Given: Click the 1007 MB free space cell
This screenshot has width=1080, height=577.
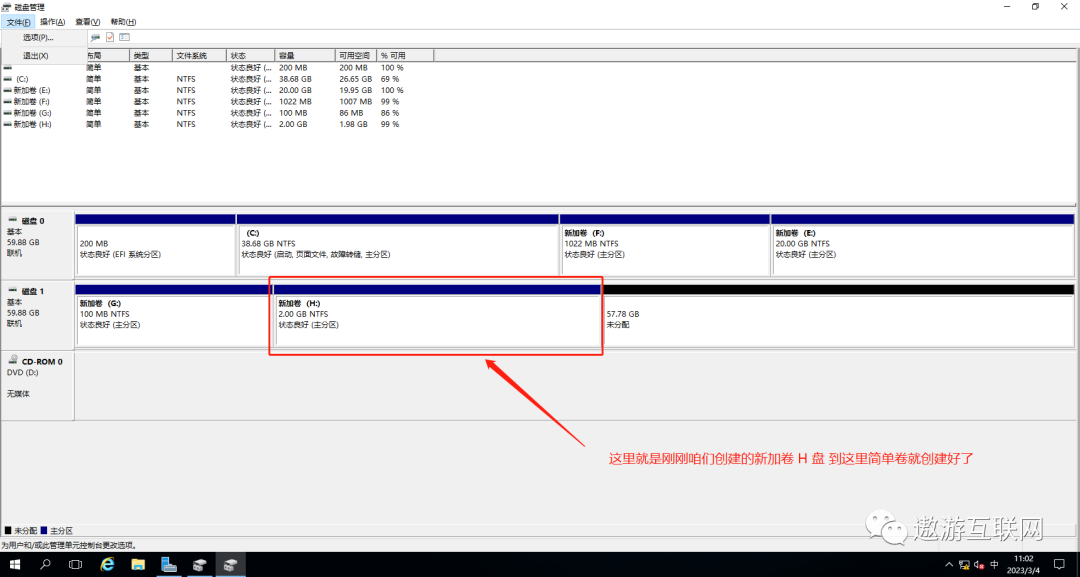Looking at the screenshot, I should click(353, 101).
